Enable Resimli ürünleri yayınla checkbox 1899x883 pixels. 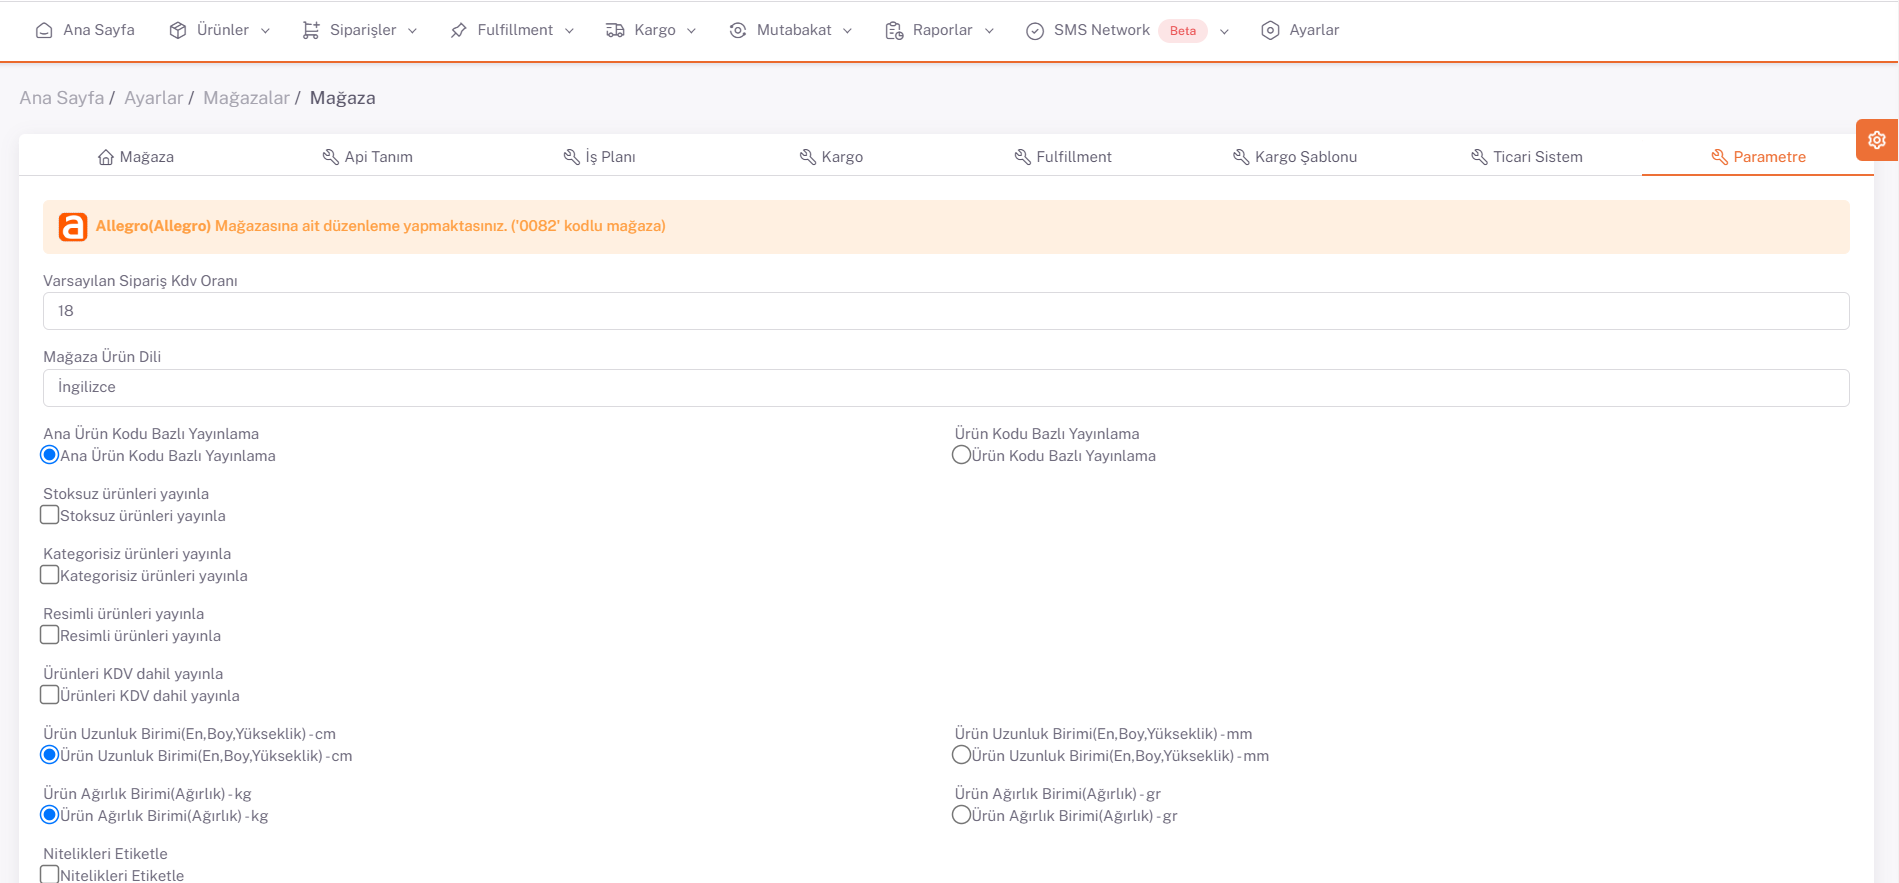coord(49,635)
